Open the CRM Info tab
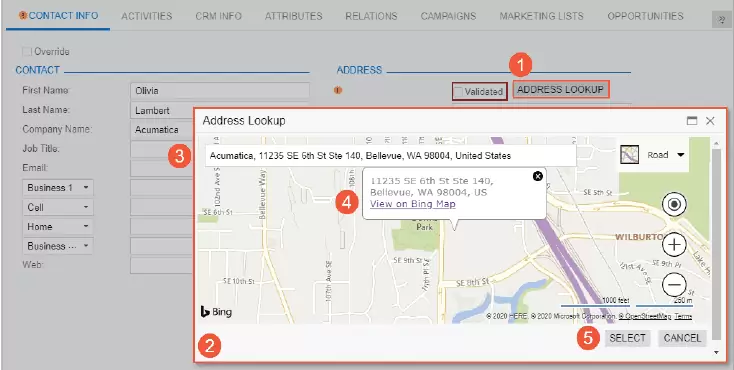 coord(219,16)
